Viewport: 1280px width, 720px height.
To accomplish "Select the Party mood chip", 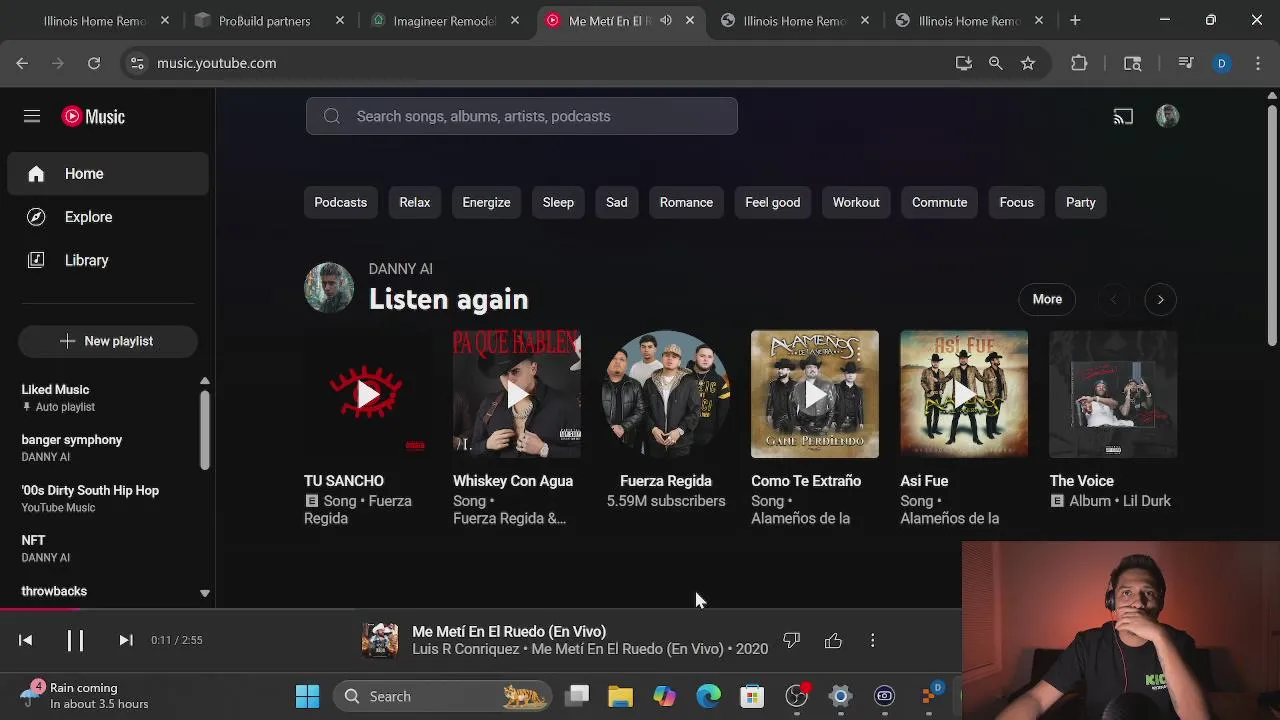I will click(x=1081, y=202).
